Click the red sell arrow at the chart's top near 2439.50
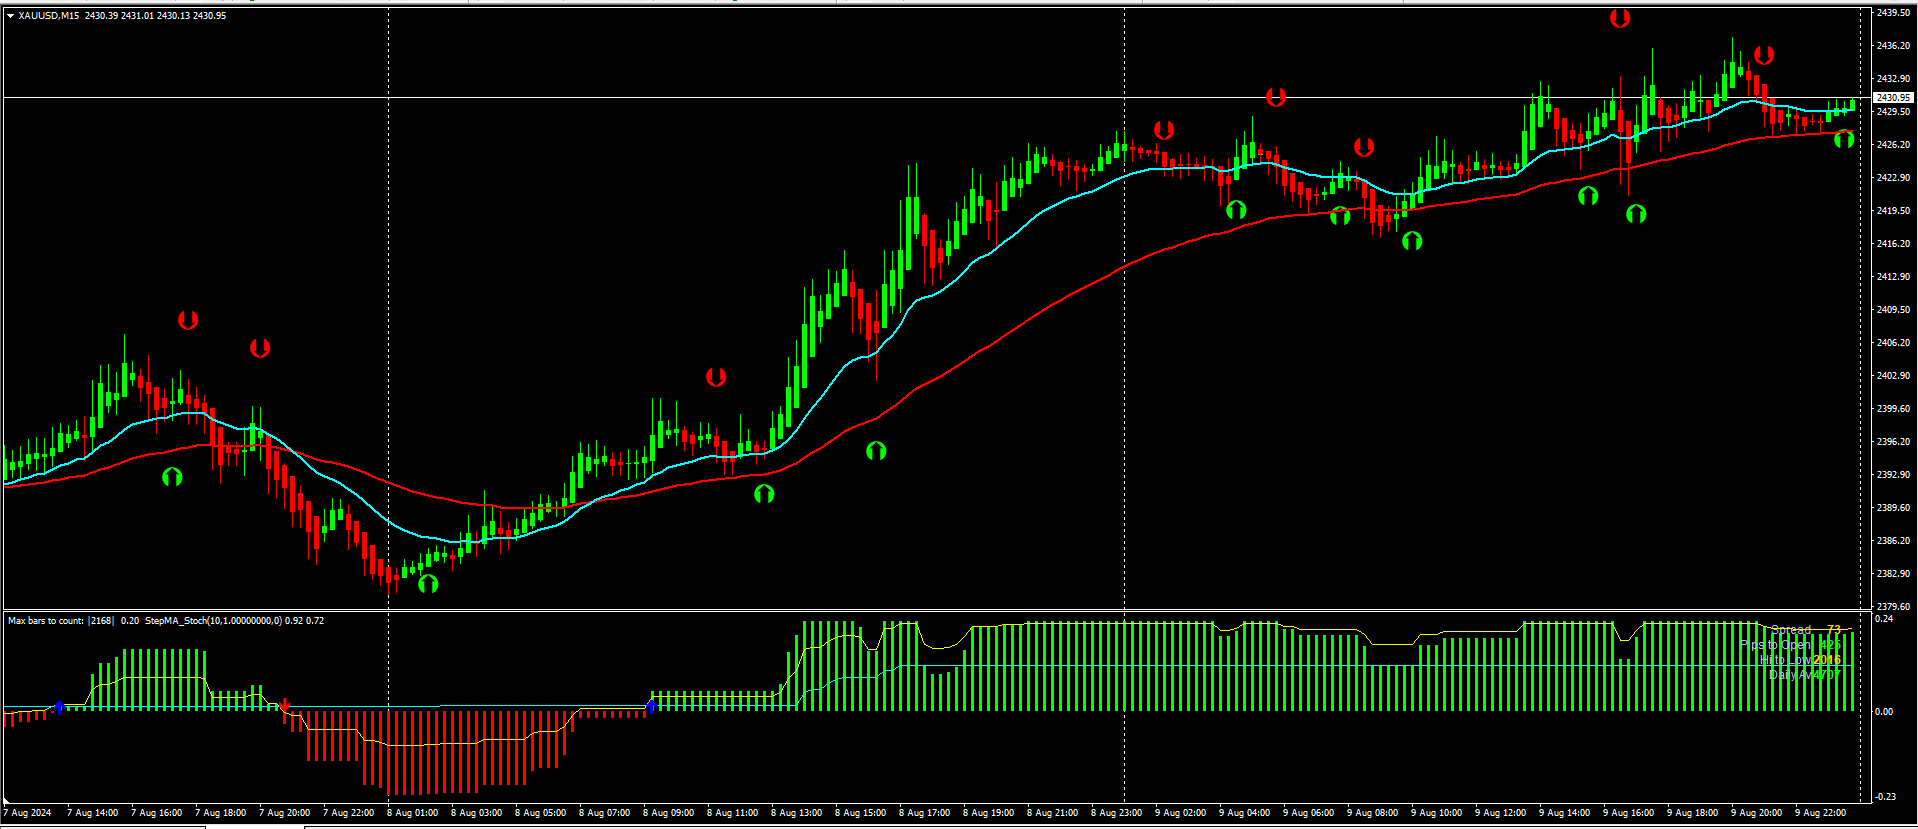Viewport: 1918px width, 829px height. [1620, 18]
